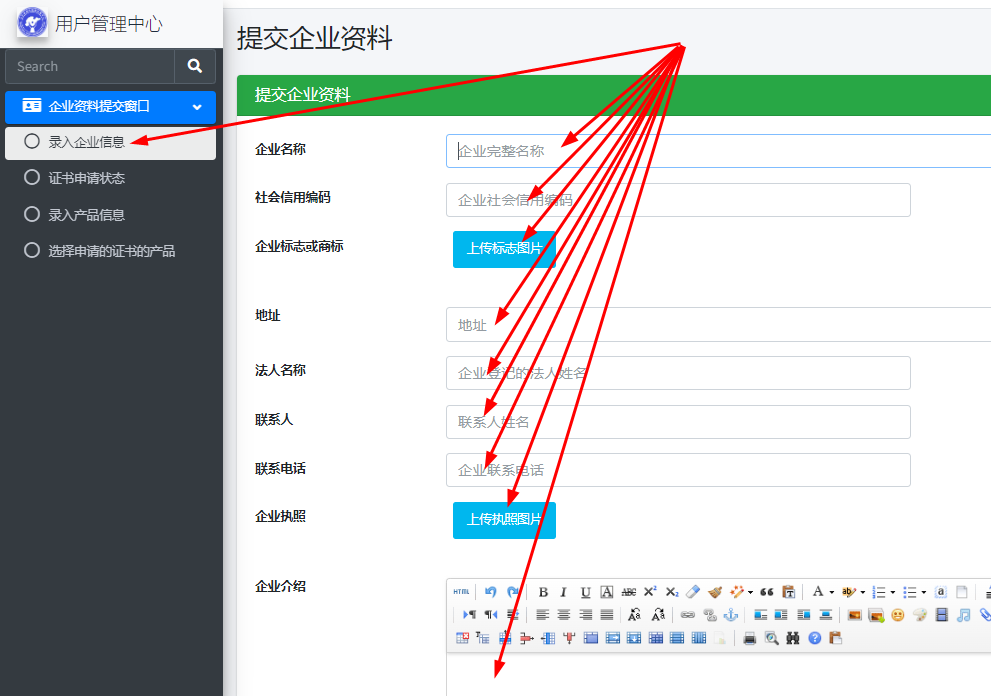The height and width of the screenshot is (696, 991).
Task: Click inside 企业介绍 editor body
Action: (719, 674)
